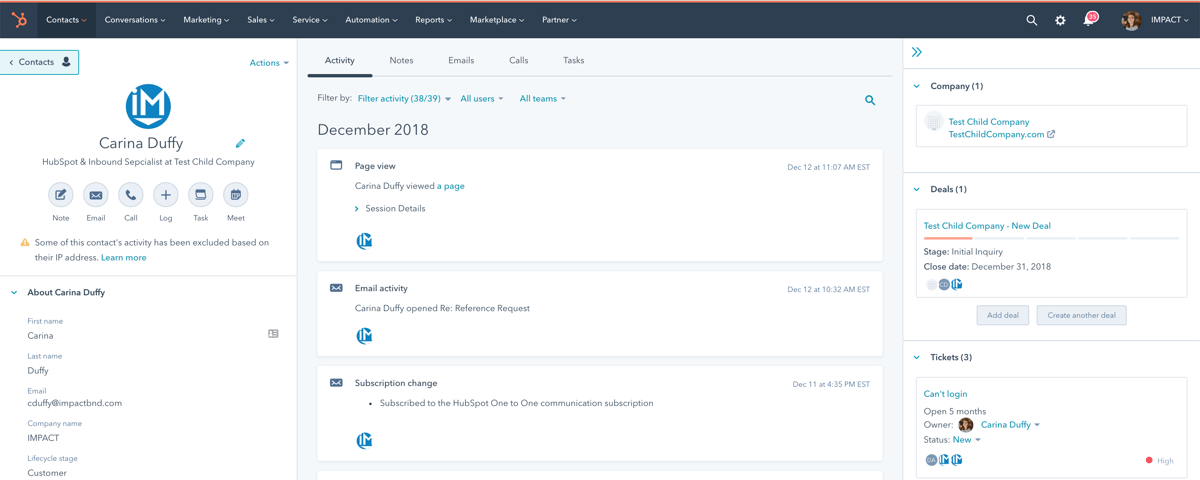Open the Marketing navigation menu
This screenshot has height=480, width=1200.
click(x=206, y=20)
